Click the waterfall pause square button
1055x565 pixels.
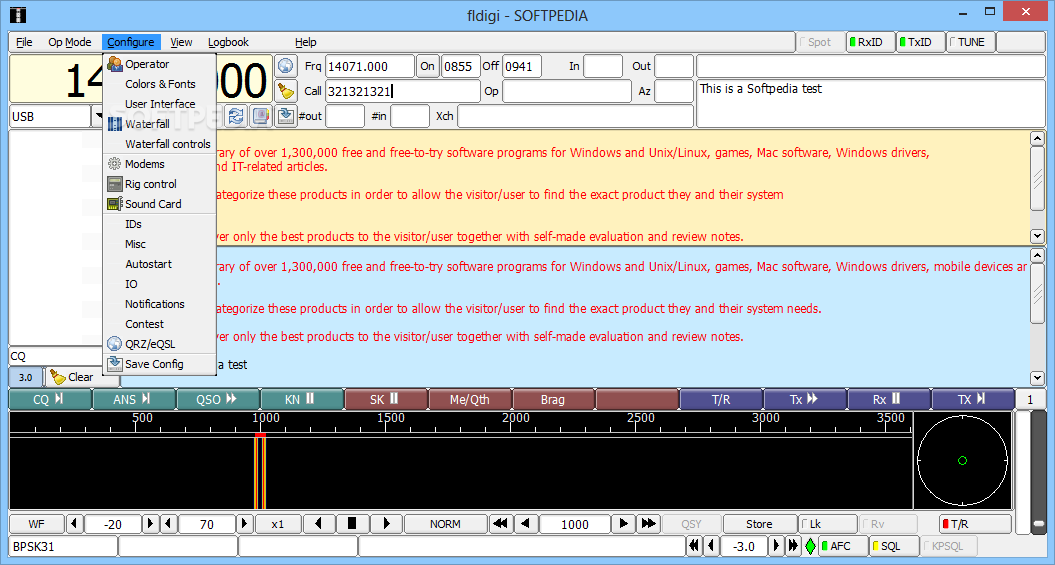click(351, 524)
